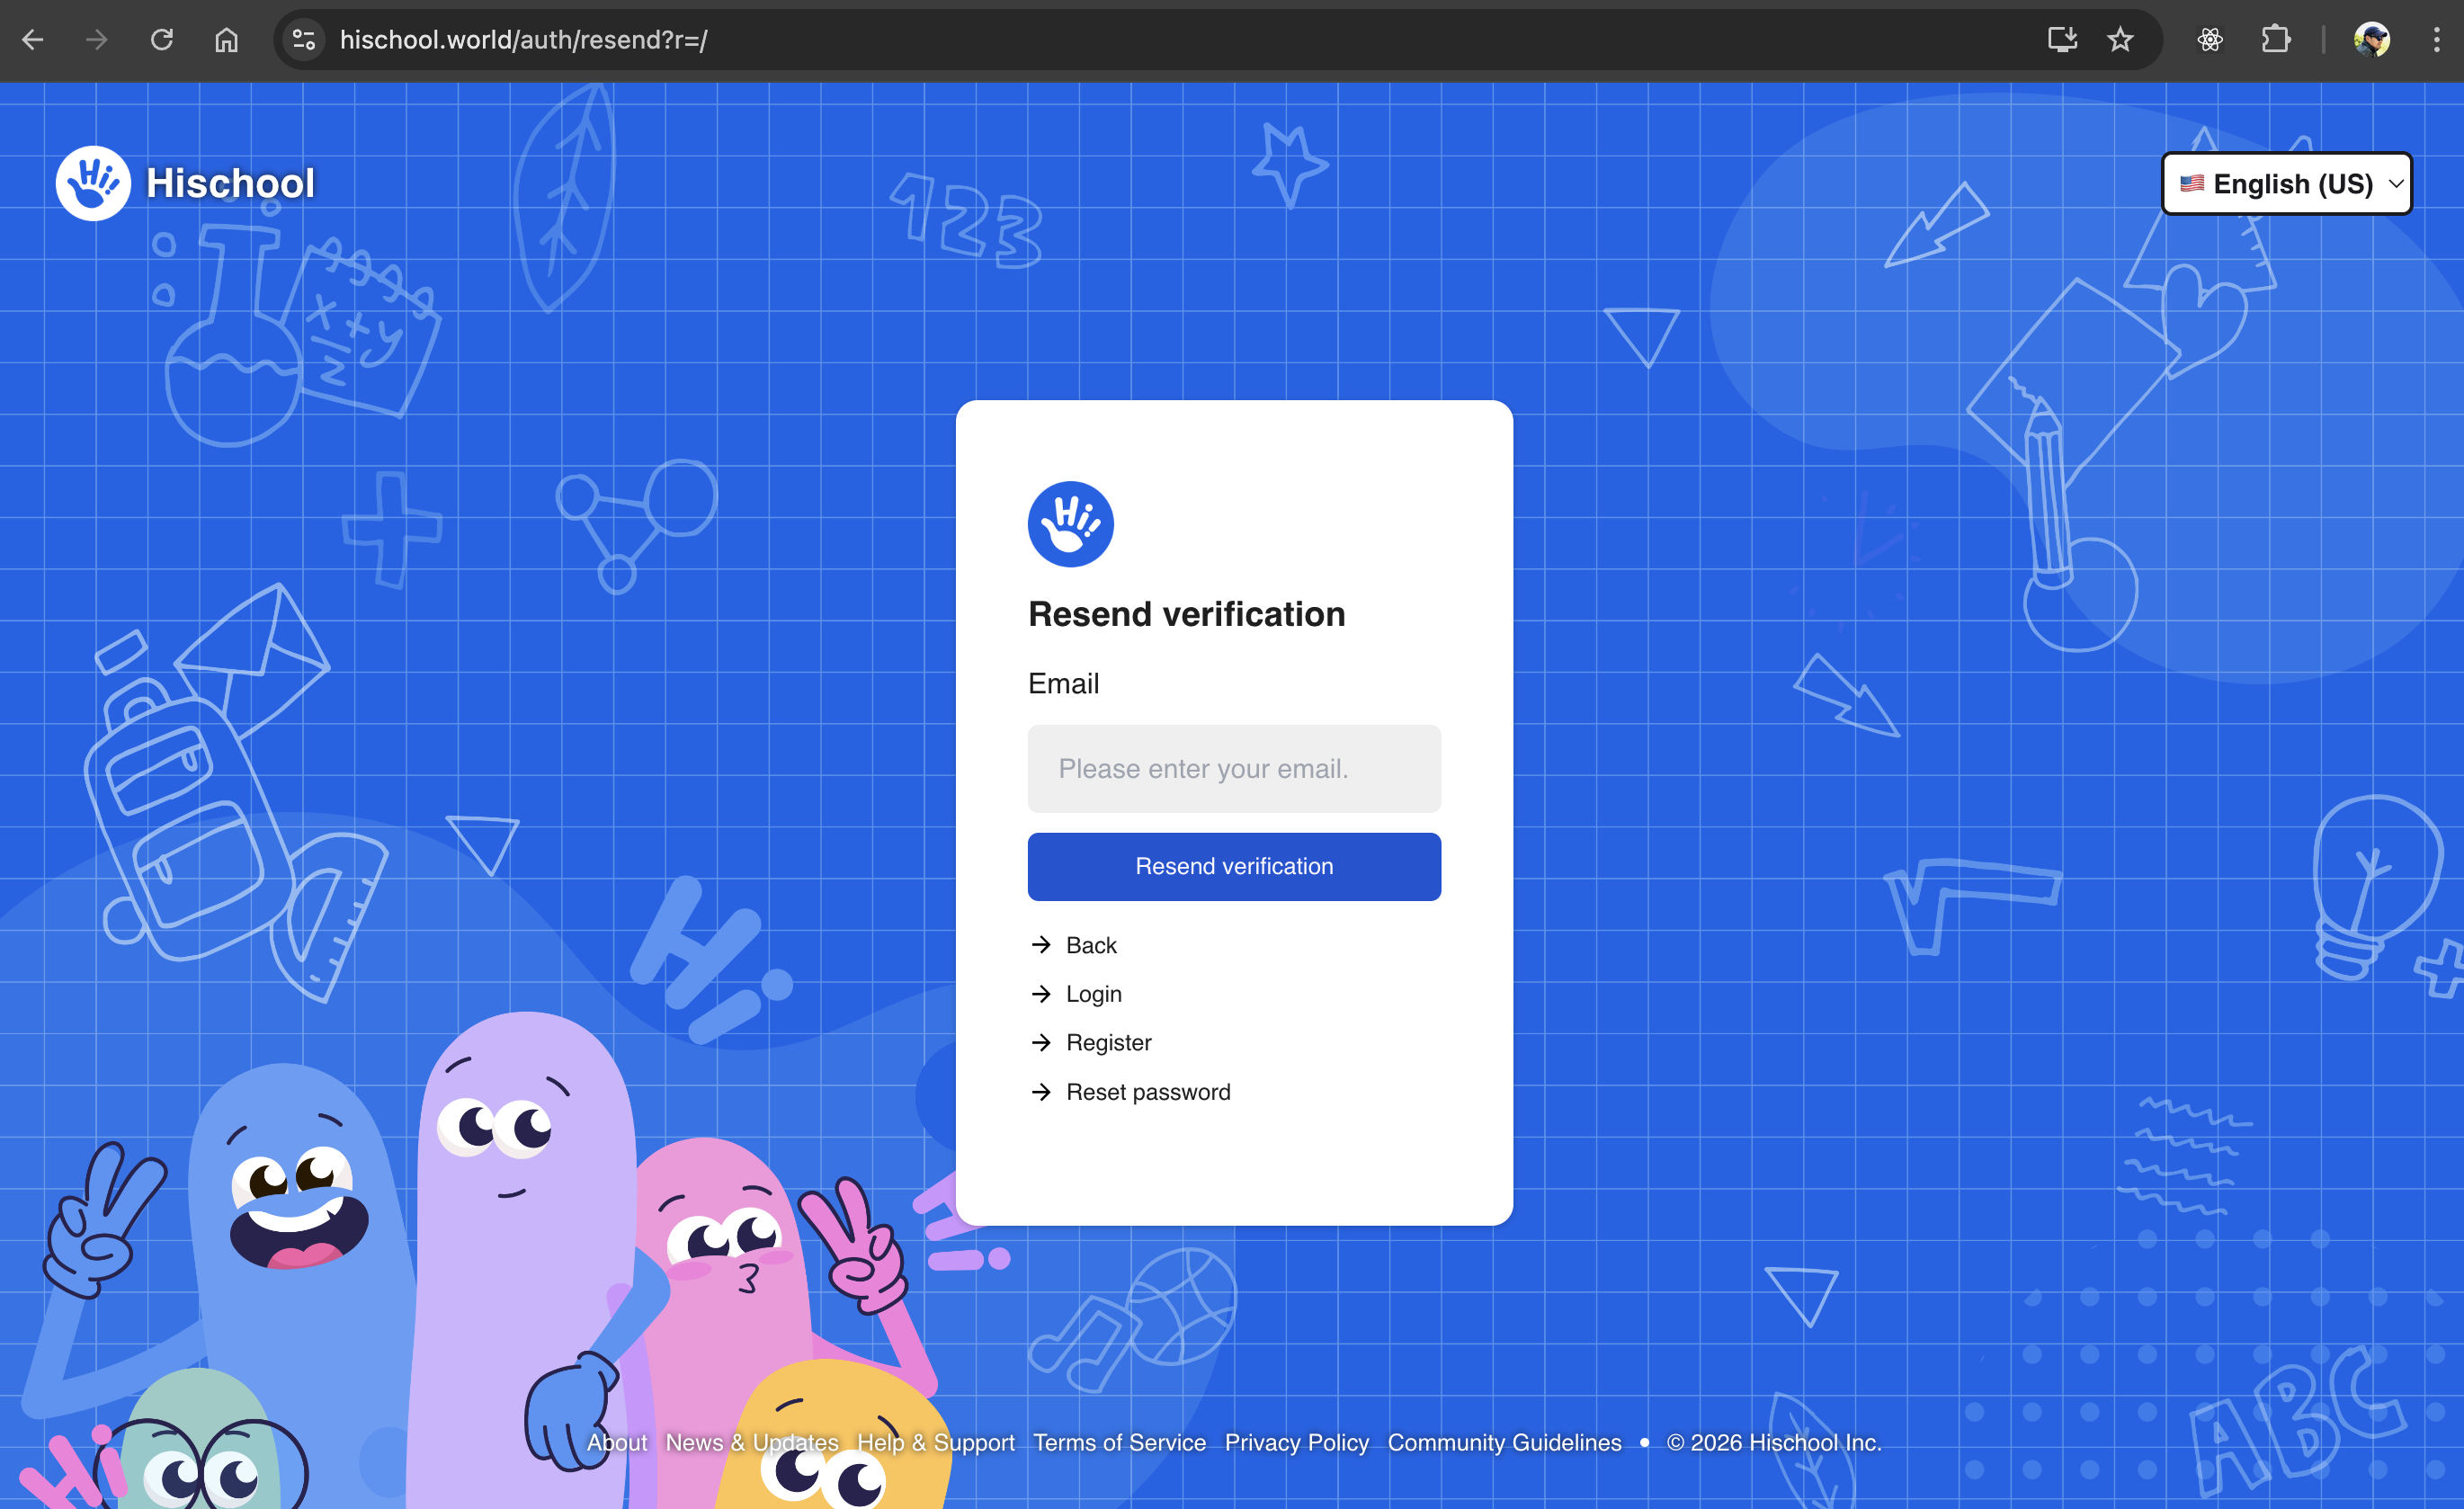
Task: Click the email input field
Action: tap(1234, 768)
